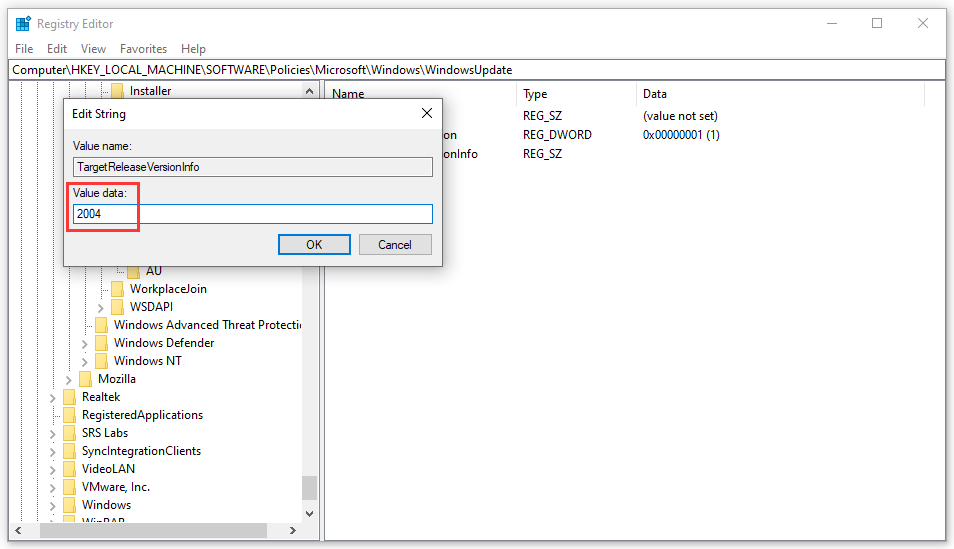Click the registry path address bar
The image size is (954, 549).
pyautogui.click(x=477, y=70)
